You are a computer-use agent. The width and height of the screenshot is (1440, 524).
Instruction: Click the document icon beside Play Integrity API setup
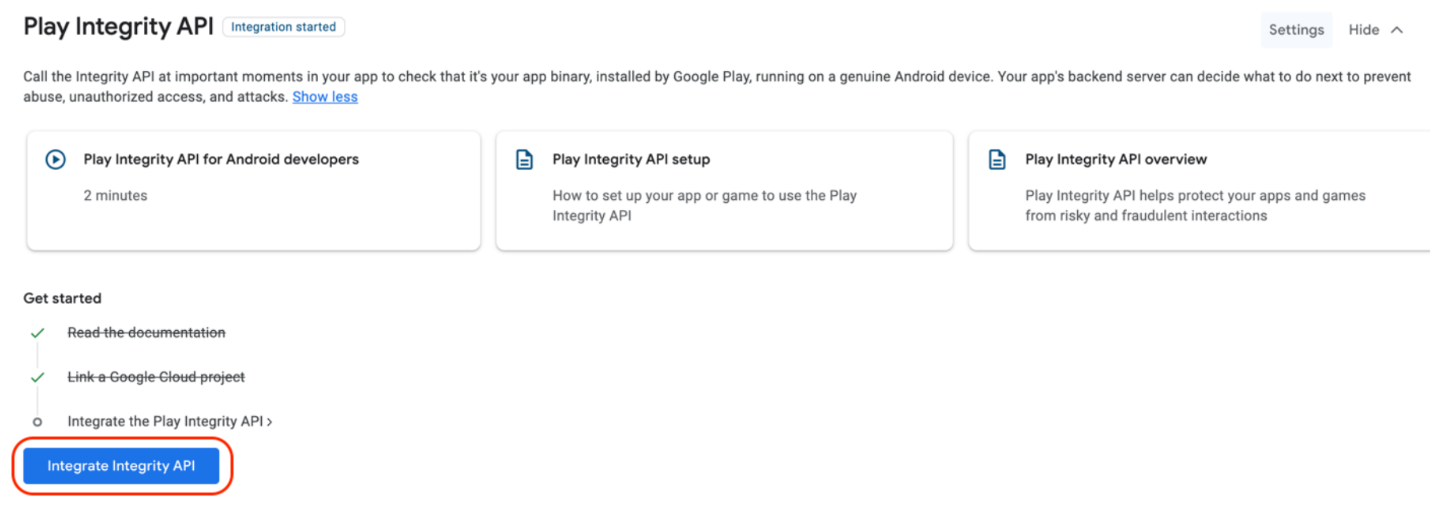(524, 160)
